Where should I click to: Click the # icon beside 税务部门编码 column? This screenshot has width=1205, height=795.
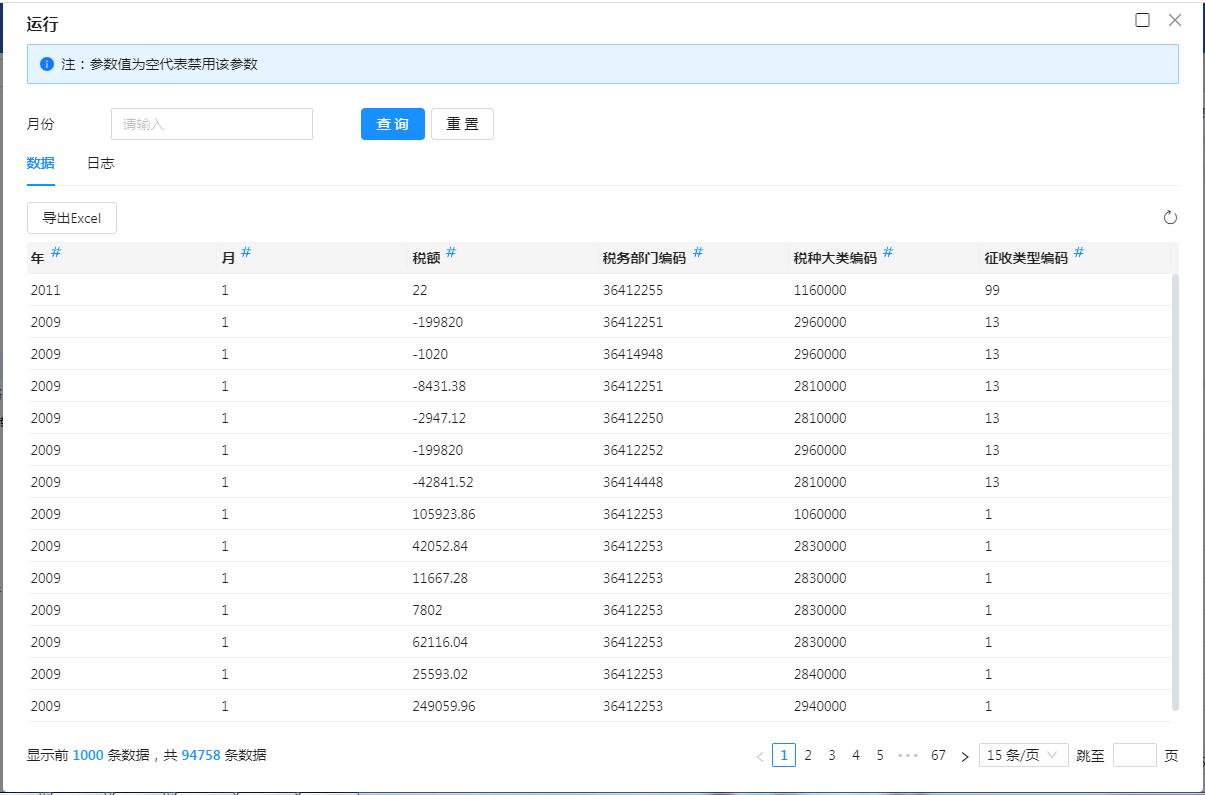pos(698,253)
